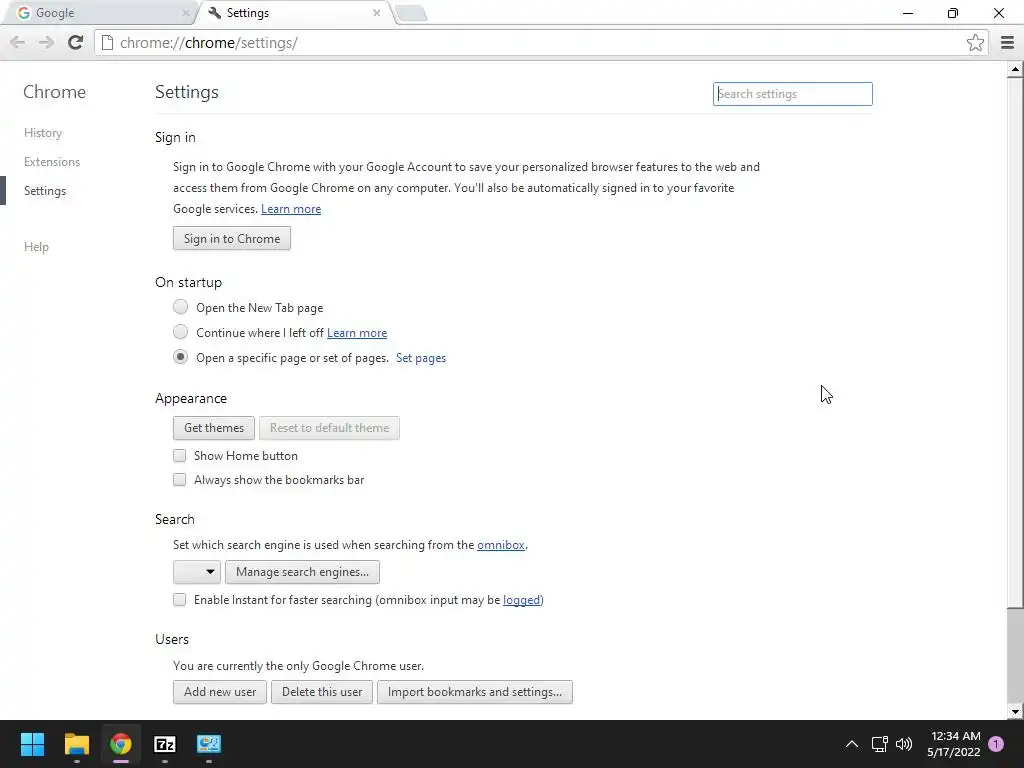
Task: Click the scrollbar down arrow
Action: click(x=1015, y=712)
